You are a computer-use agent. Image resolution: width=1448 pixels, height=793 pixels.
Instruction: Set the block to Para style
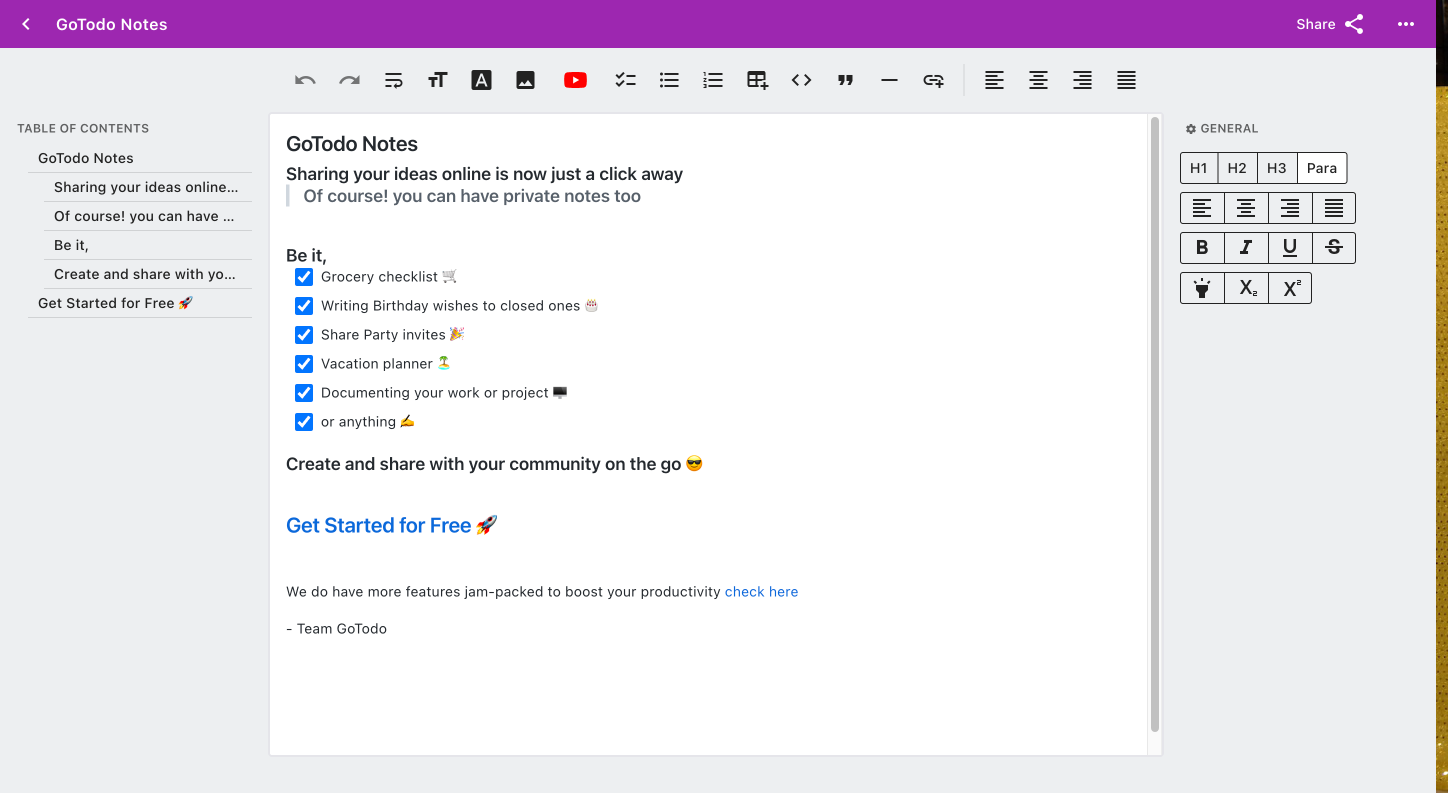[1322, 168]
